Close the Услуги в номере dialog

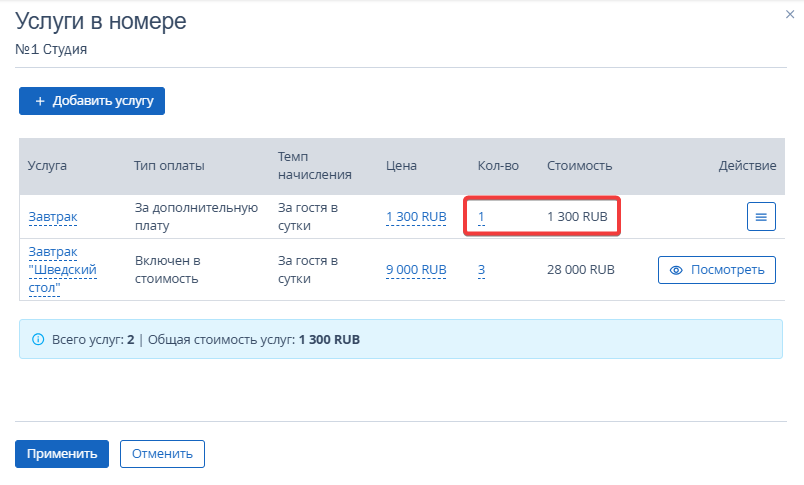coord(790,16)
